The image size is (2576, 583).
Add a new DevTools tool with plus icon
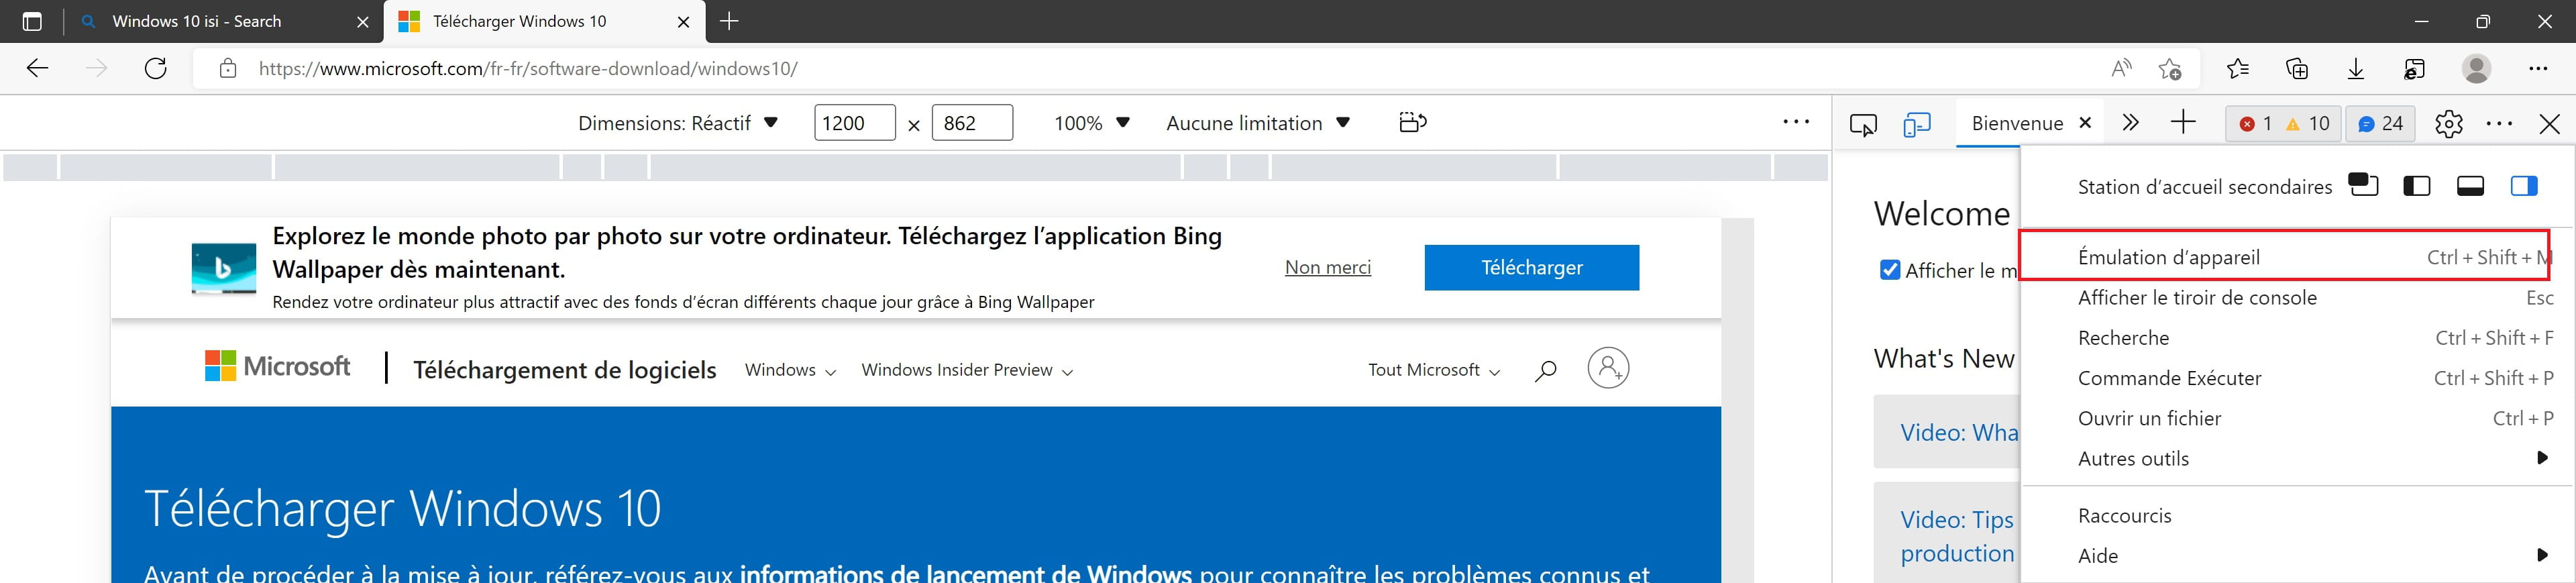(2184, 123)
